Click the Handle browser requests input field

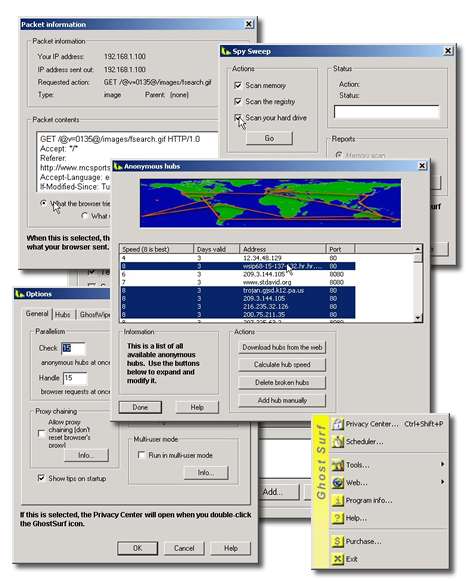pyautogui.click(x=75, y=378)
